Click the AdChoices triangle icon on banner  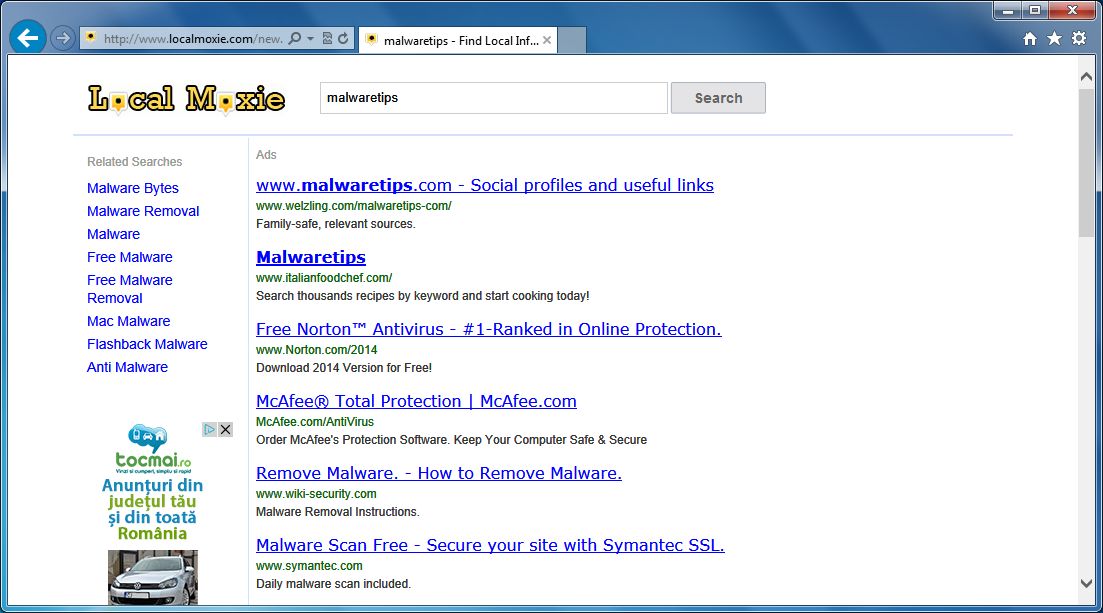(210, 429)
